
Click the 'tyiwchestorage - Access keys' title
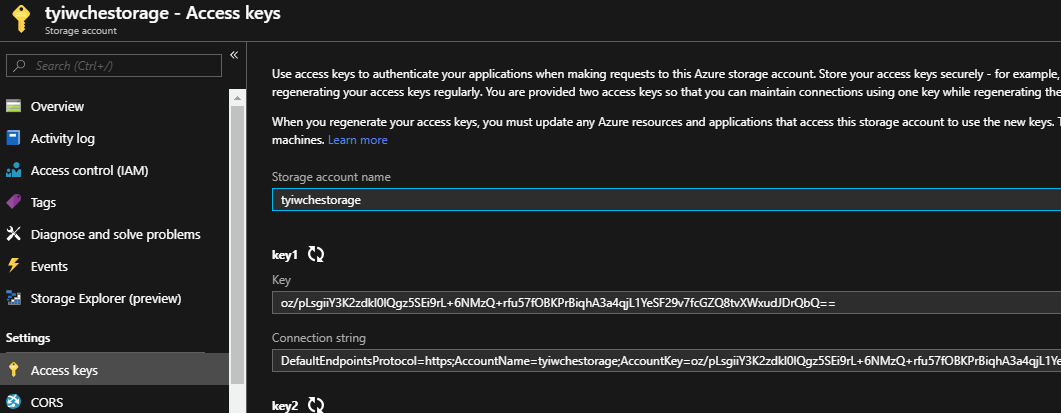162,13
